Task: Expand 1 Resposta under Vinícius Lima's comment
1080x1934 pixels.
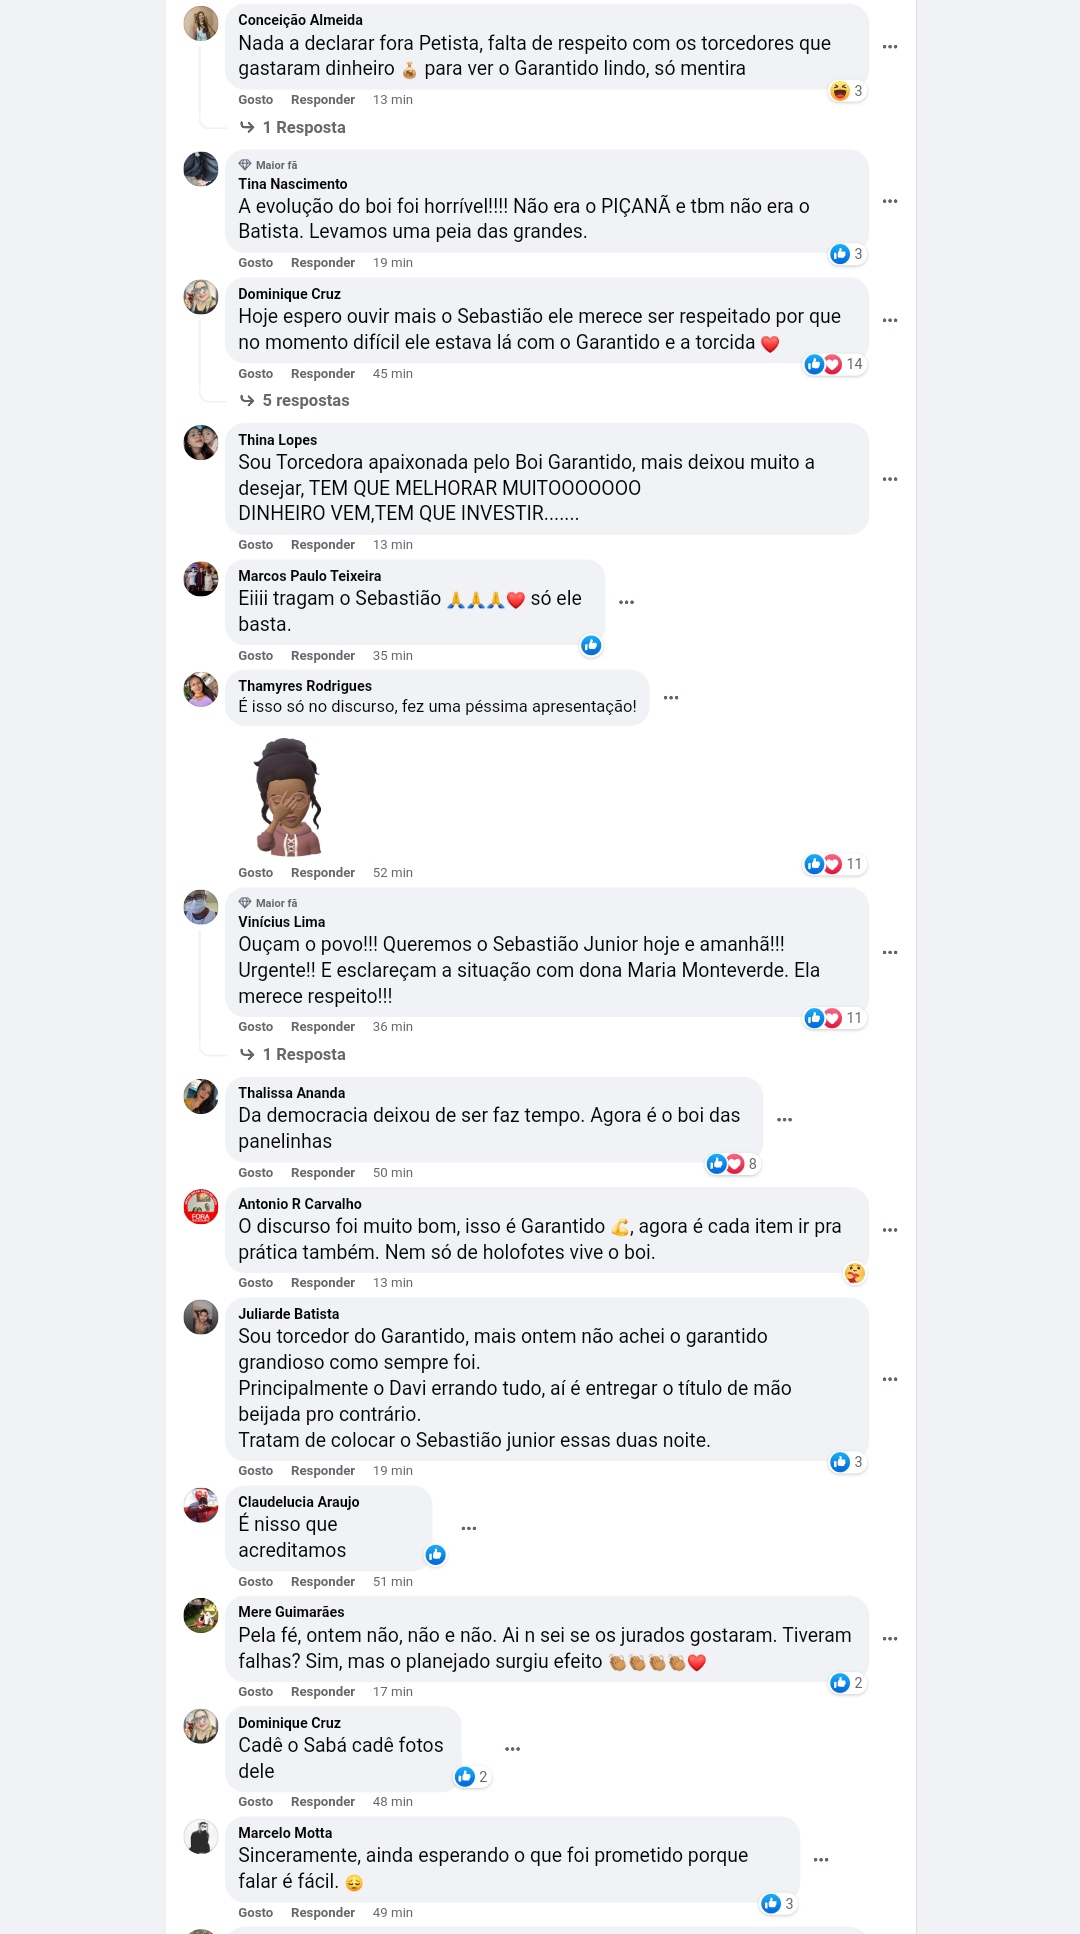Action: [293, 1054]
